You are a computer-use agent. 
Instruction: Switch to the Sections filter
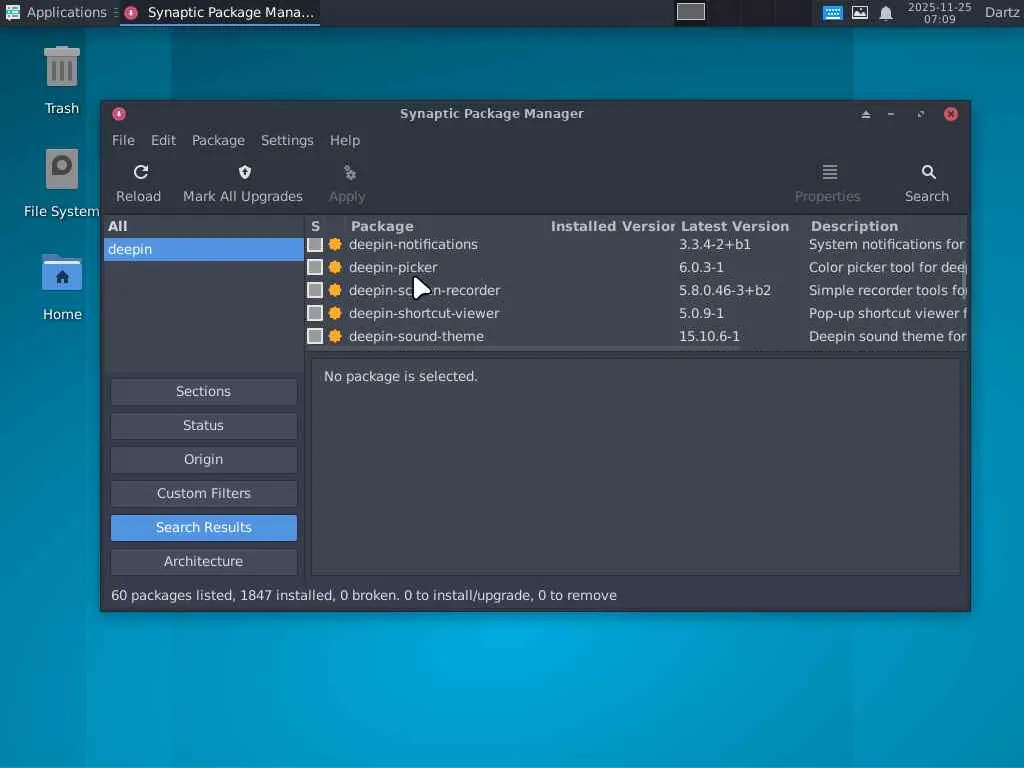pos(204,392)
